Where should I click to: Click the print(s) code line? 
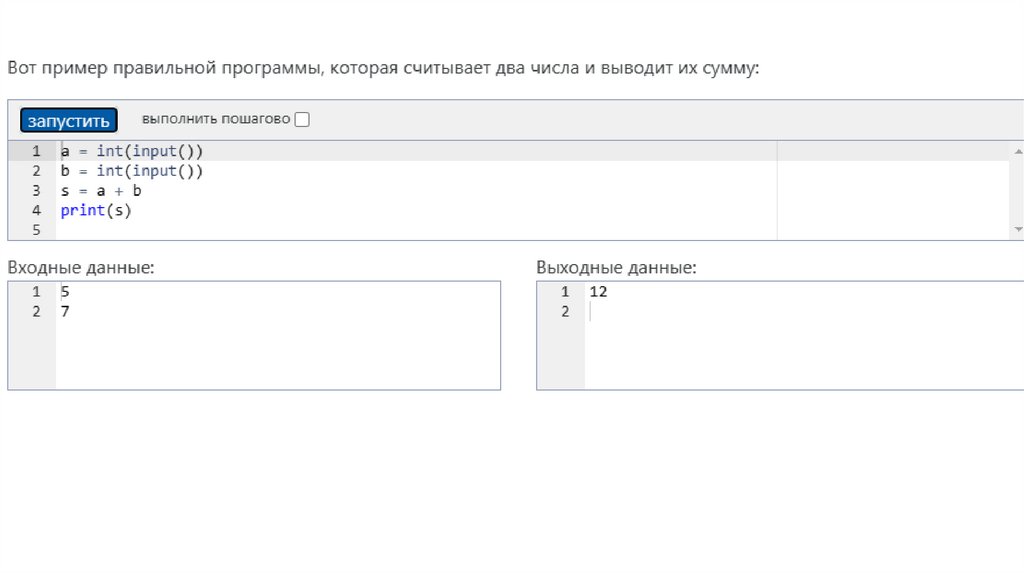click(96, 210)
